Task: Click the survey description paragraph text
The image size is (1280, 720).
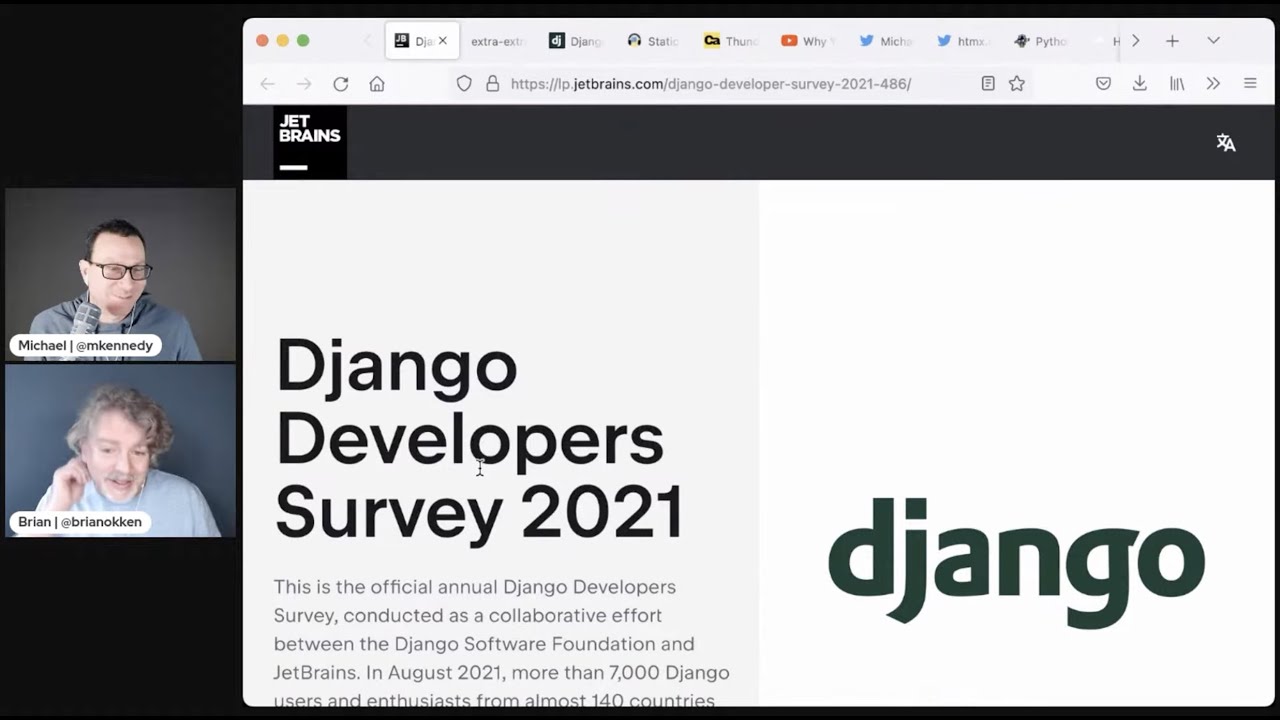Action: tap(502, 643)
